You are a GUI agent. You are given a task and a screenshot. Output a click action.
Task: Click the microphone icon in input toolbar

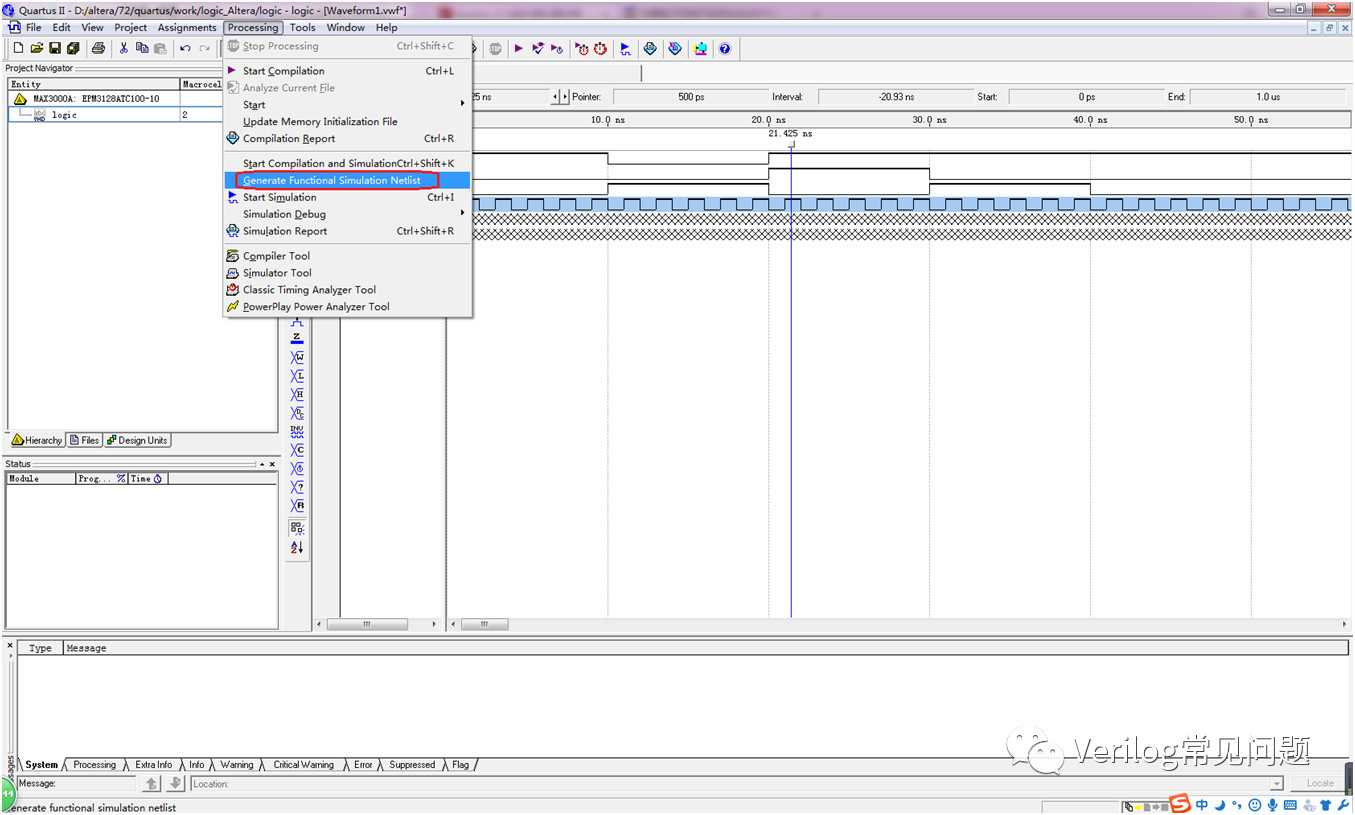click(x=1272, y=805)
